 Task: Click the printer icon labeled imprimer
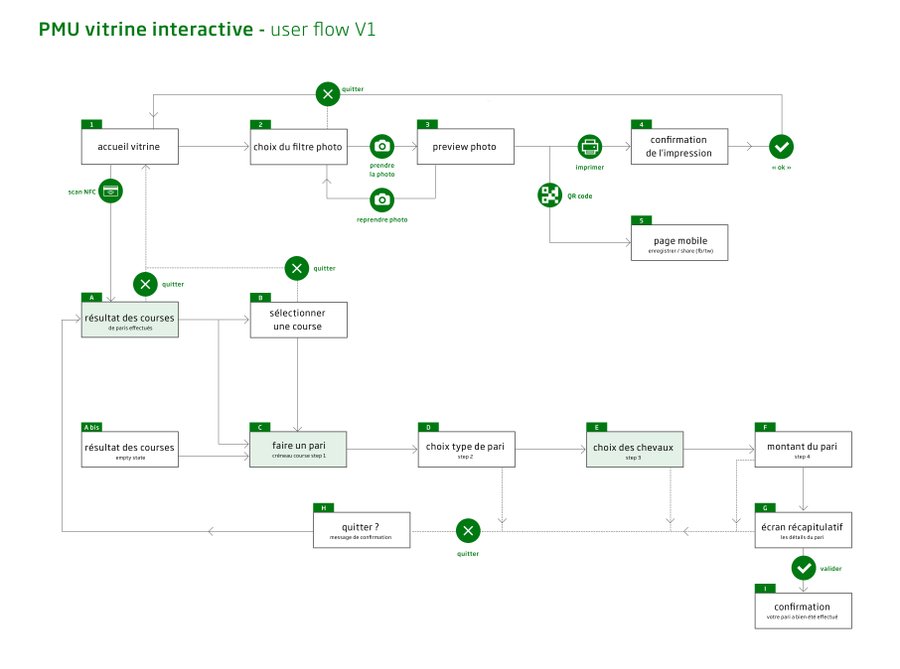click(x=590, y=146)
